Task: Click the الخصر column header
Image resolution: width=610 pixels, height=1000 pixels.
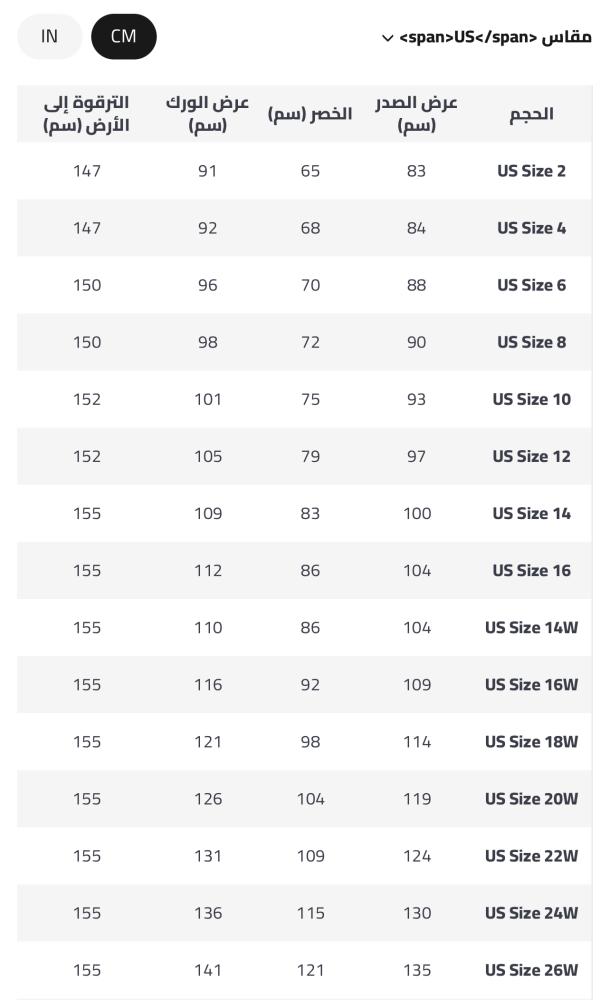Action: (310, 114)
